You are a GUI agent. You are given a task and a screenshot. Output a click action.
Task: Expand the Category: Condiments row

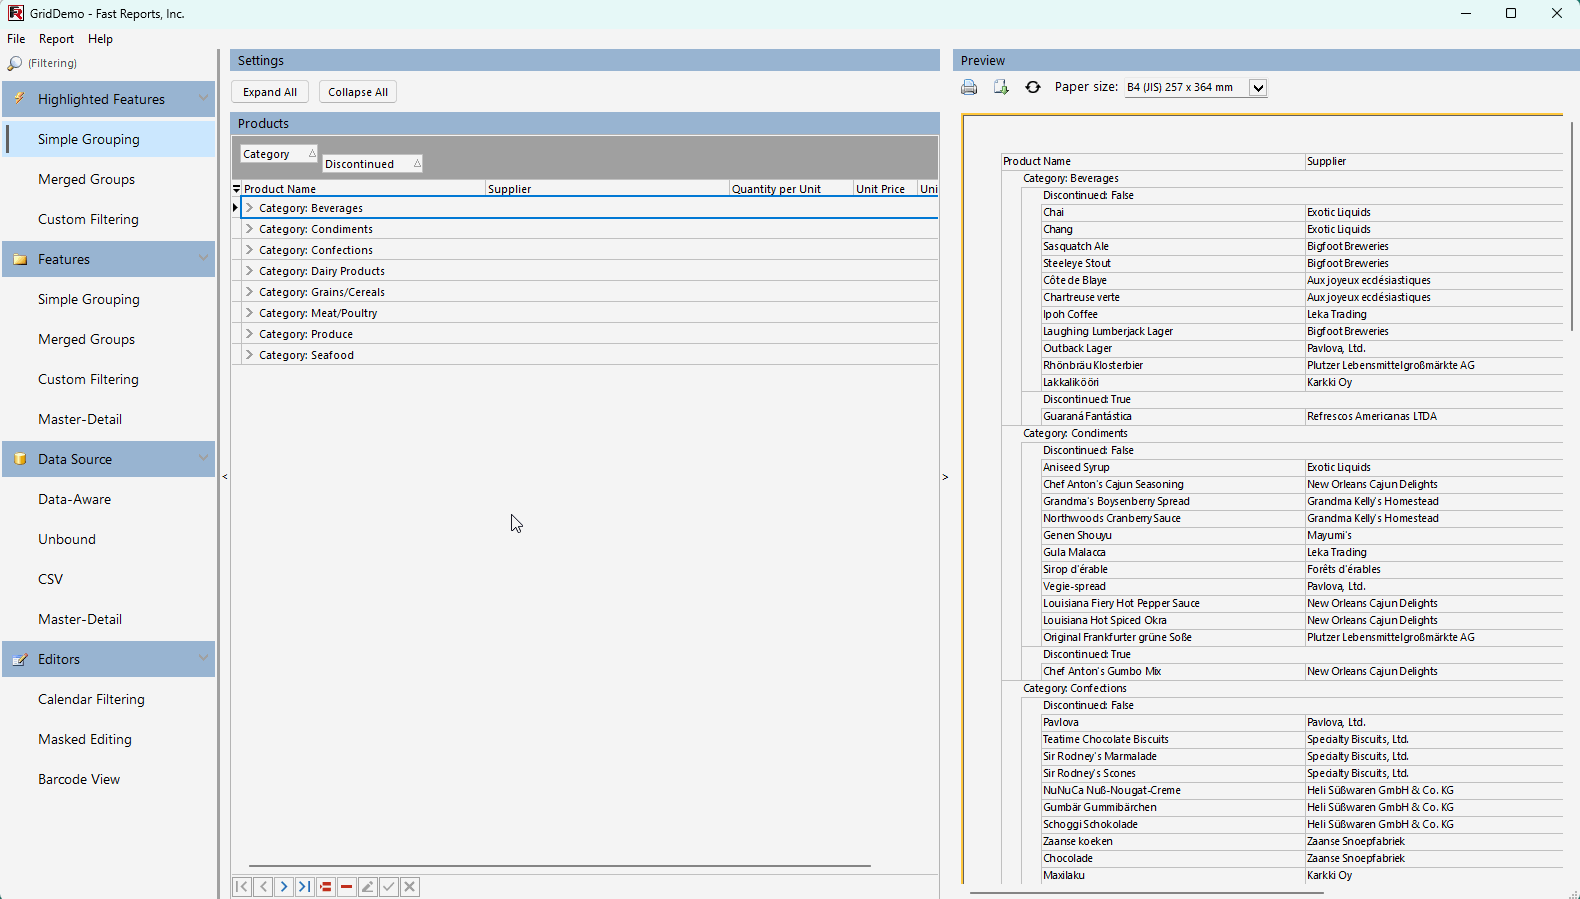point(249,229)
